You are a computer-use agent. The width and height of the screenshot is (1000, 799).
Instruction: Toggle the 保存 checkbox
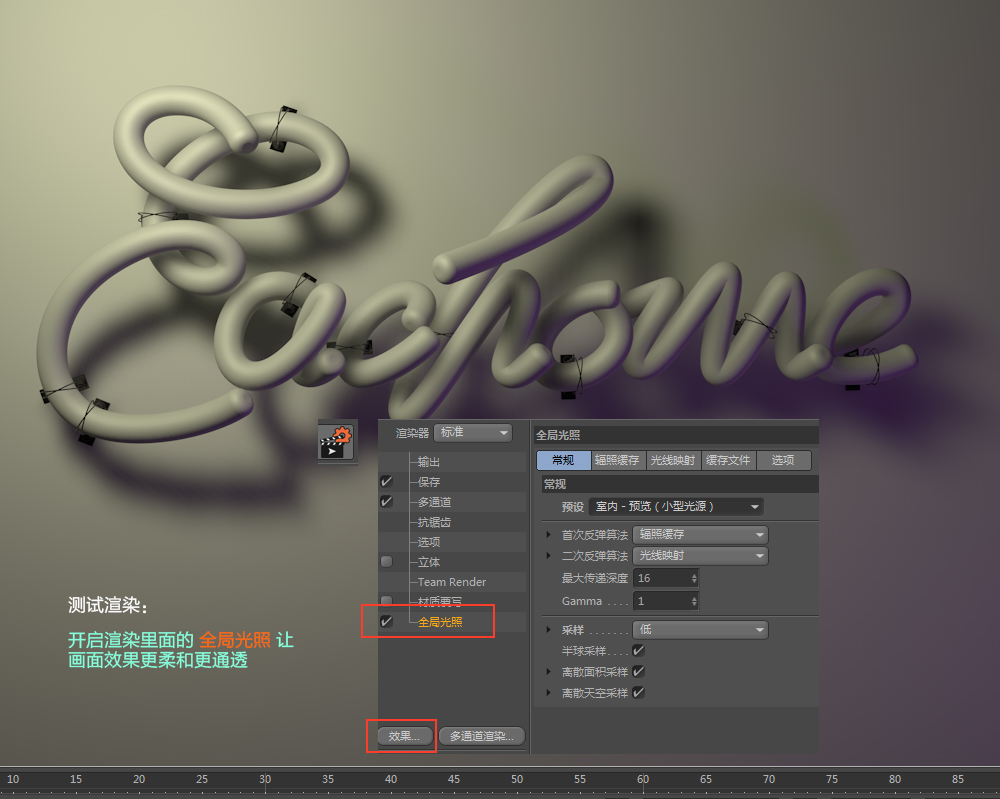[x=386, y=481]
